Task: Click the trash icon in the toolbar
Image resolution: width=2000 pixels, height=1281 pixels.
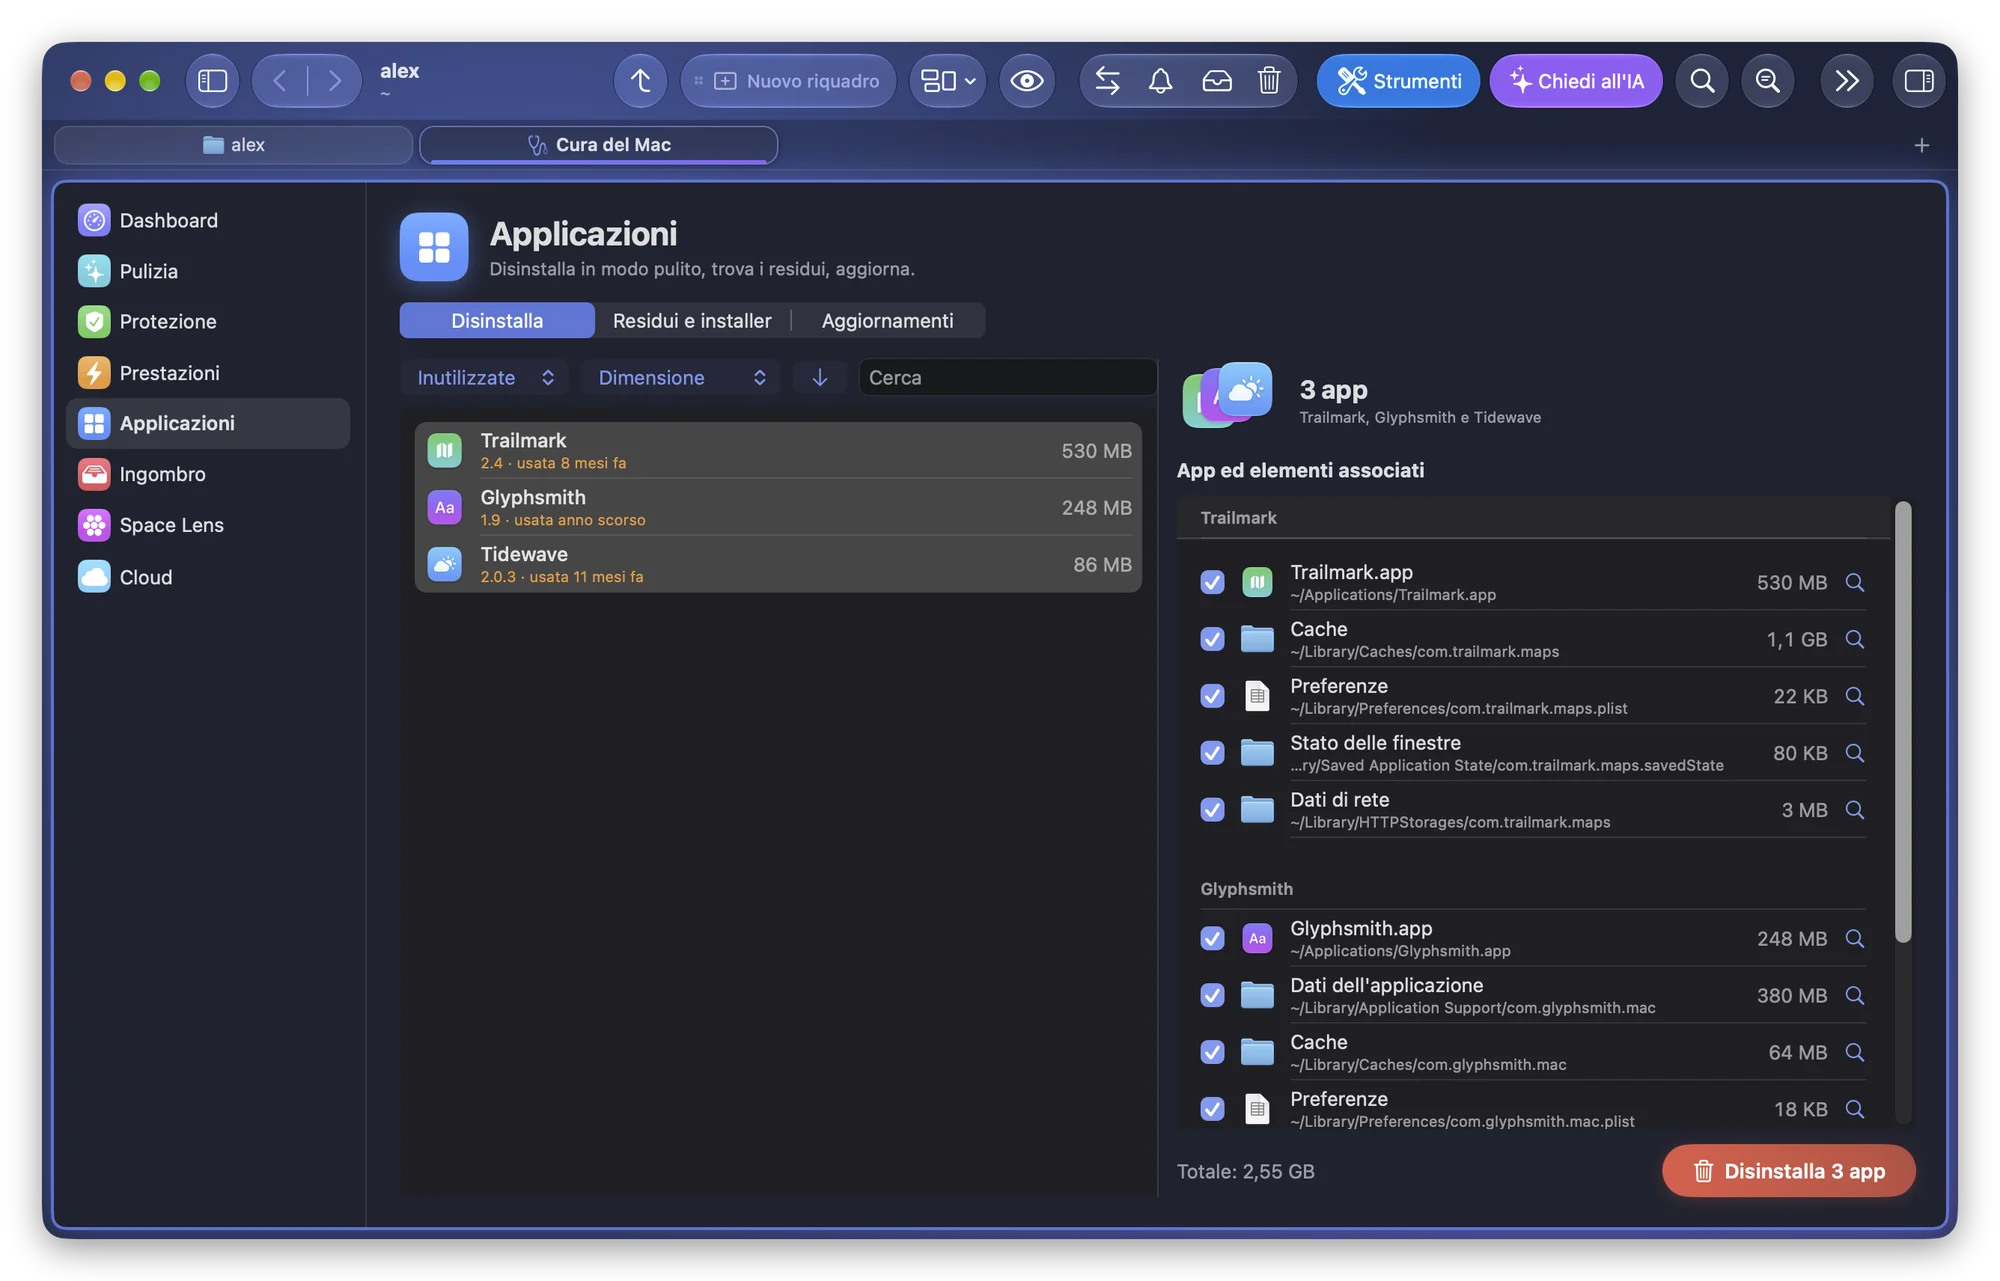Action: 1269,81
